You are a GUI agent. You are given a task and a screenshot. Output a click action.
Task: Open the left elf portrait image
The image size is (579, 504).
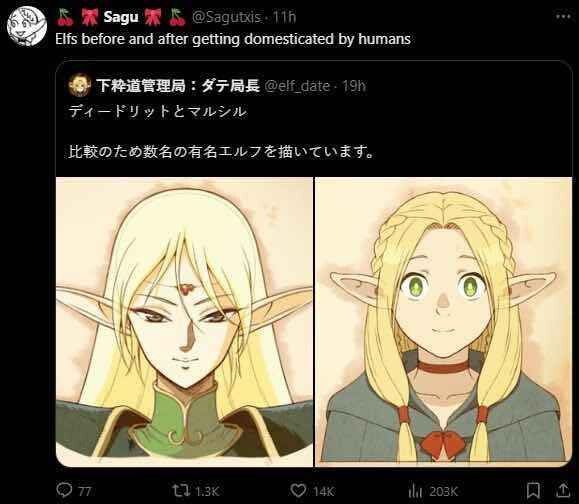[x=184, y=322]
